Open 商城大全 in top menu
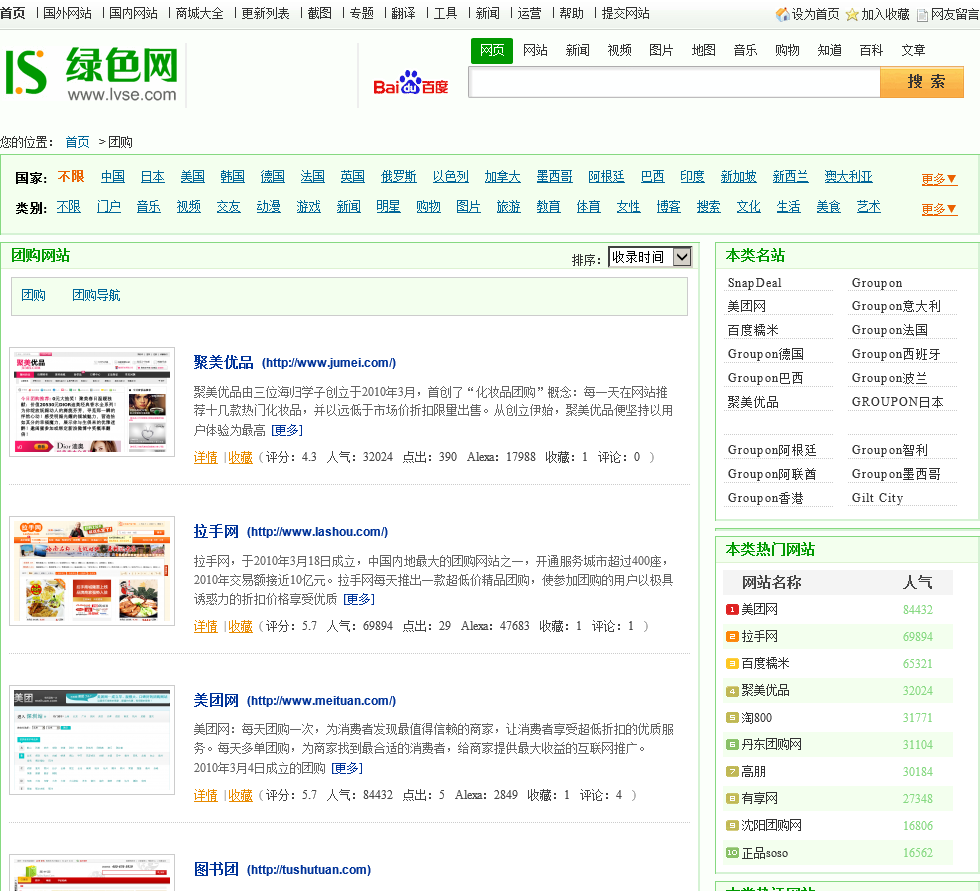This screenshot has width=980, height=891. coord(199,13)
